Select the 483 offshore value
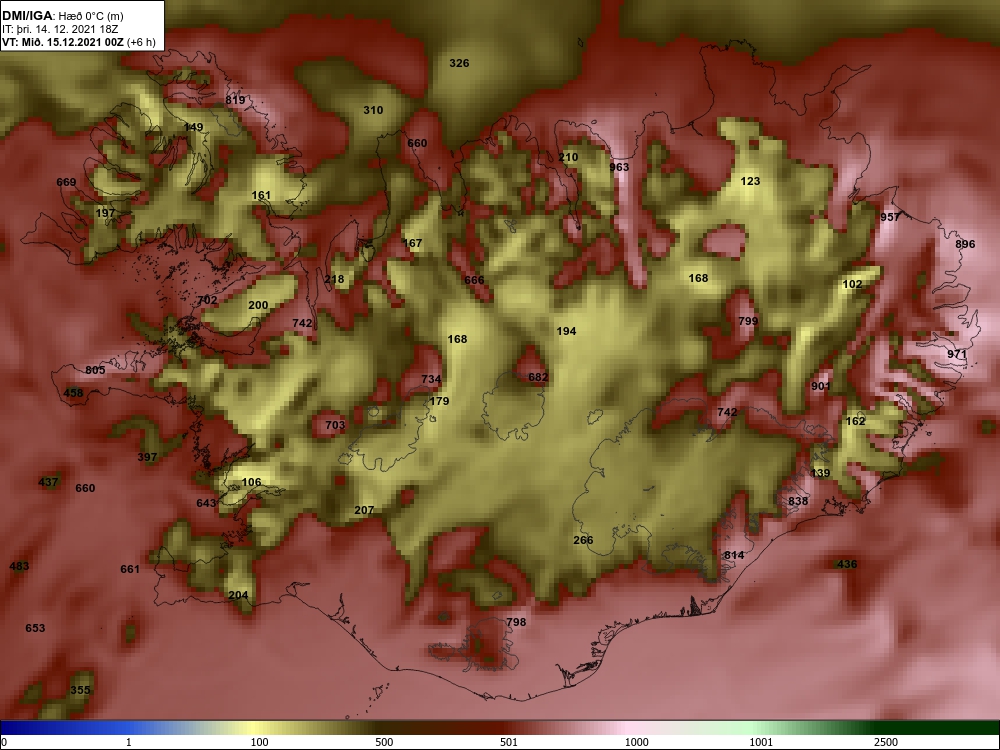 tap(19, 566)
